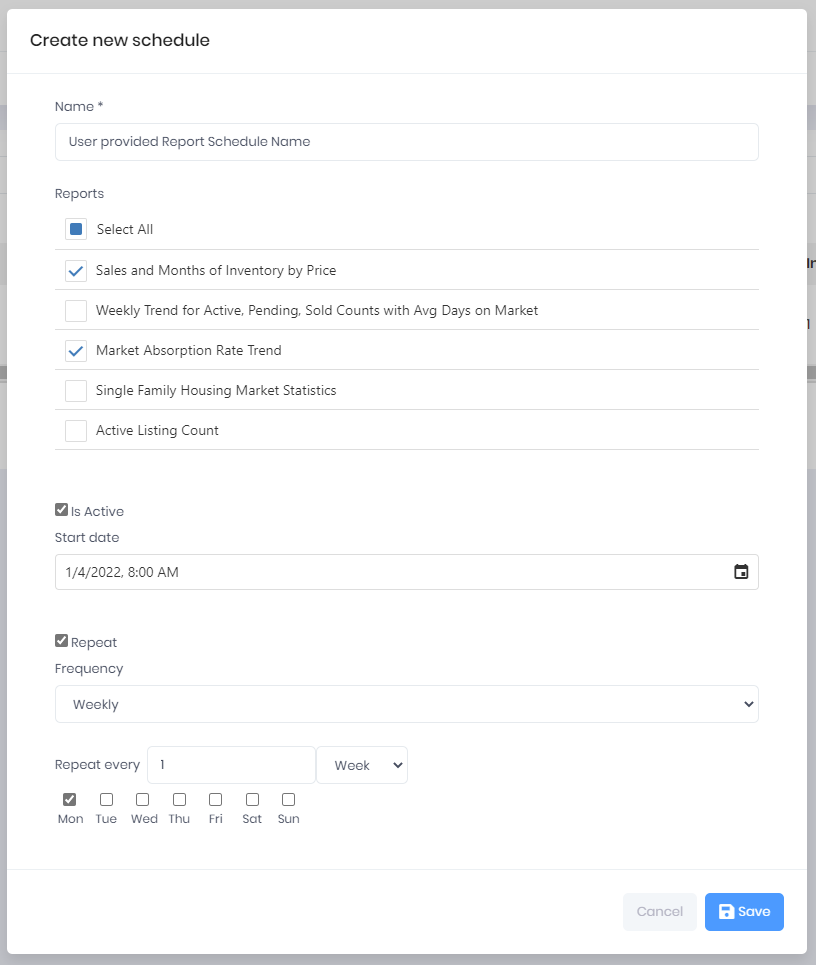Uncheck the Select All reports checkbox
This screenshot has width=816, height=965.
pyautogui.click(x=76, y=229)
